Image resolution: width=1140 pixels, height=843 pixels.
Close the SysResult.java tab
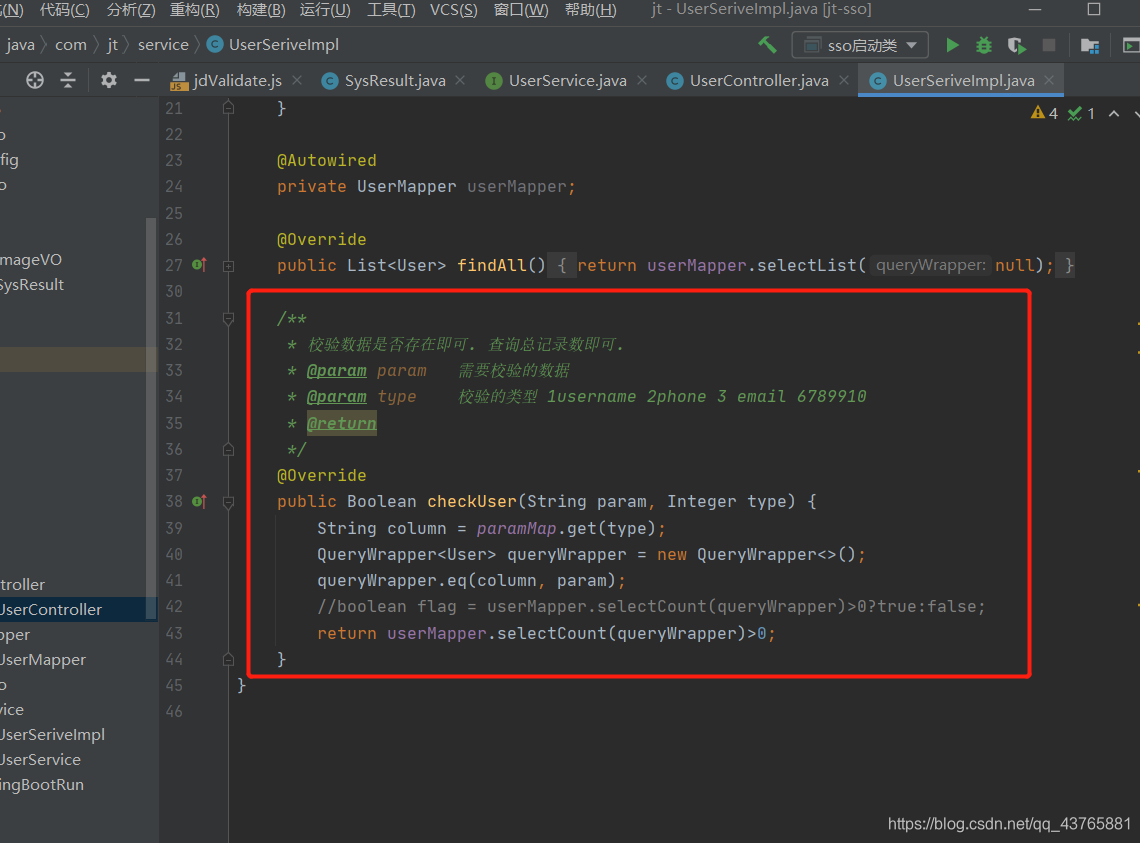[460, 81]
